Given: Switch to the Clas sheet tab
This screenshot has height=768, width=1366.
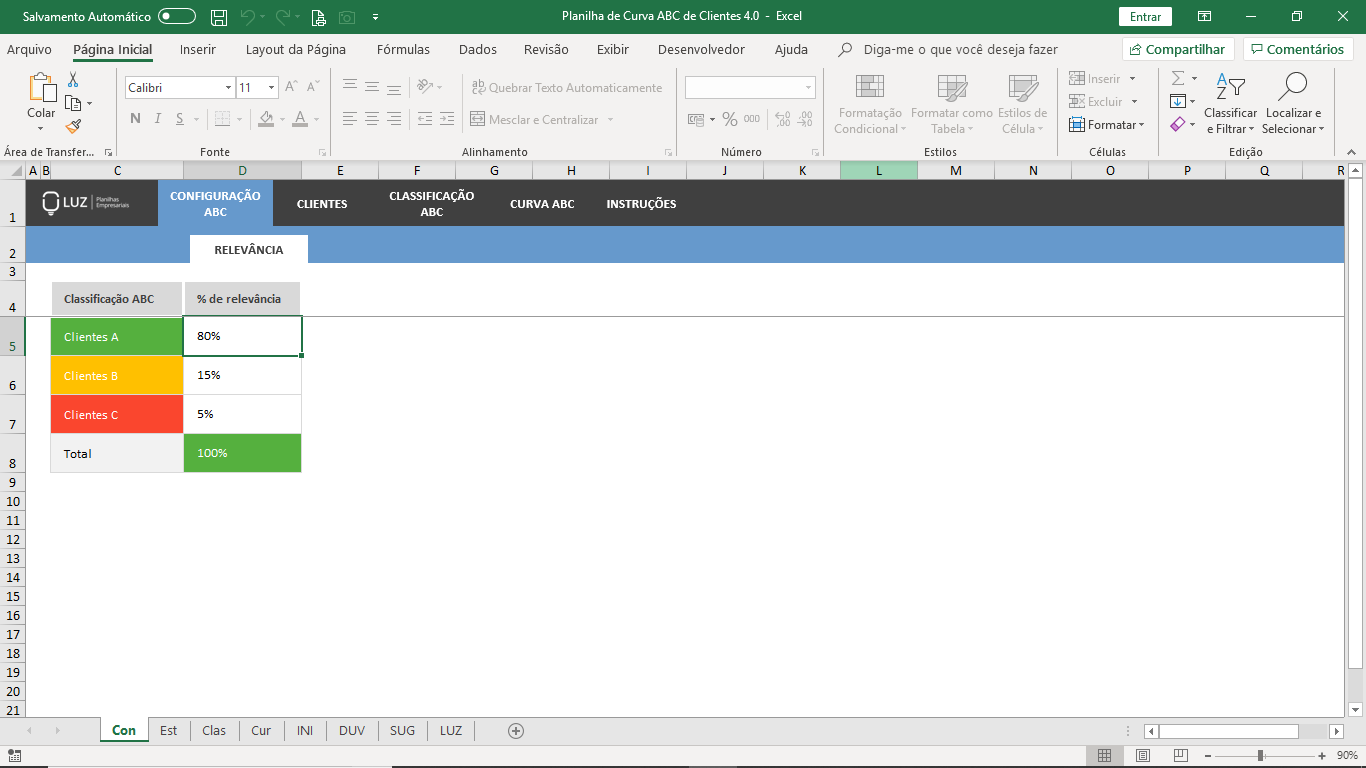Looking at the screenshot, I should tap(214, 731).
